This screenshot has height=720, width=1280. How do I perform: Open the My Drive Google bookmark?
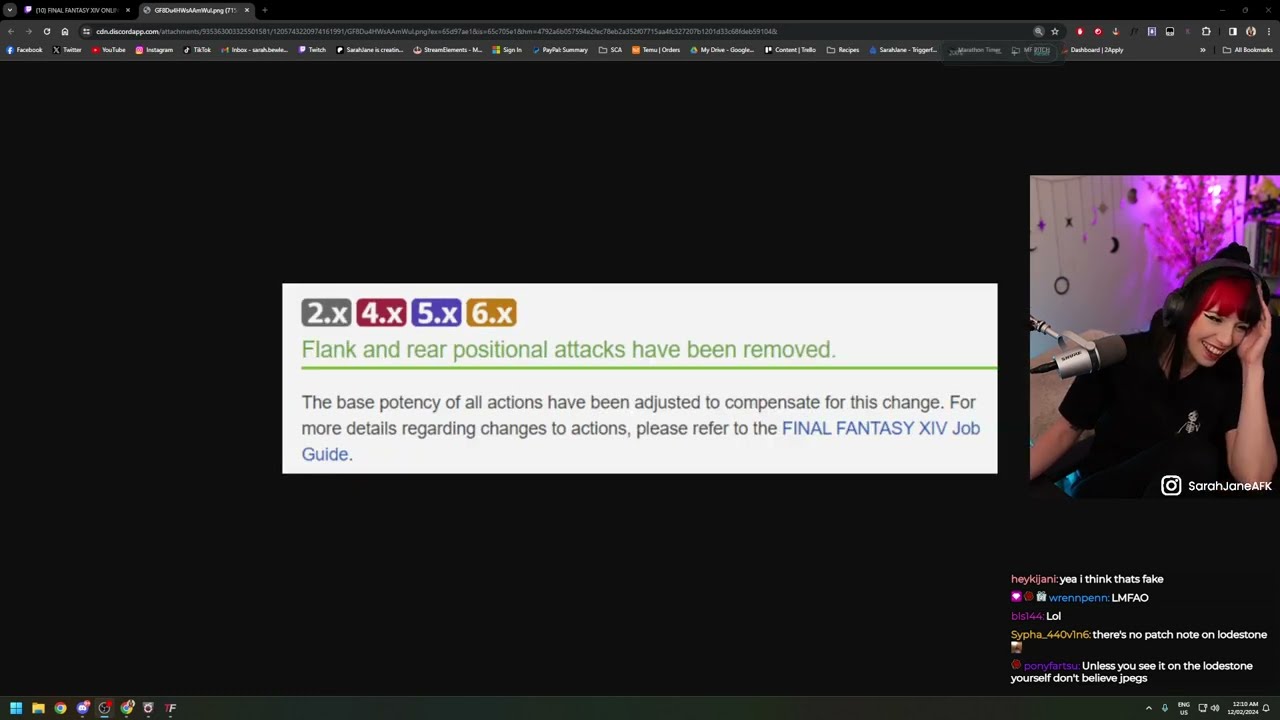722,50
